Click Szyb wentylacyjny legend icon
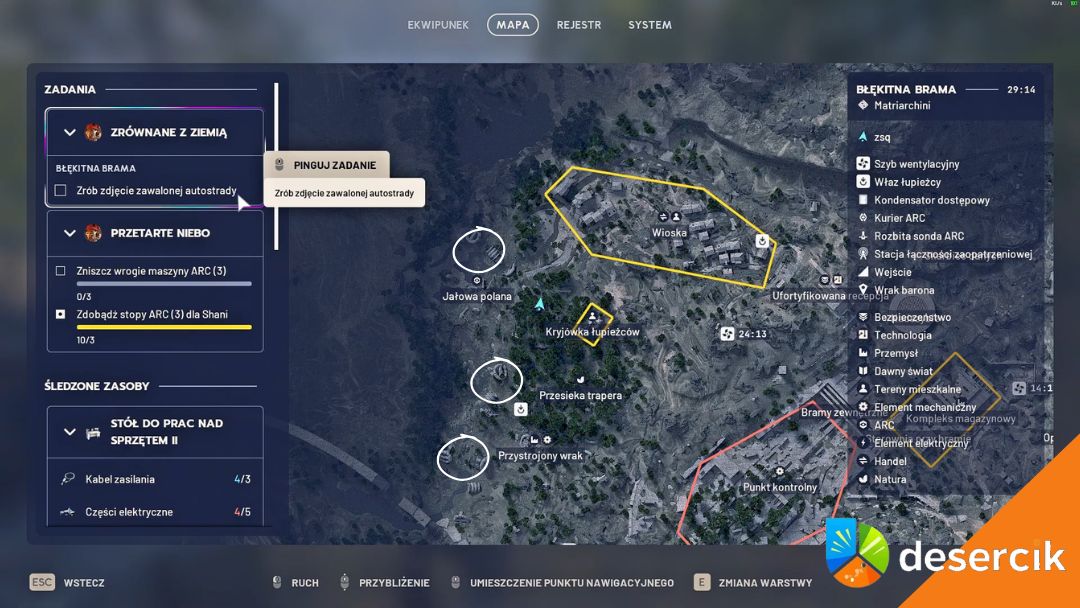 coord(863,164)
